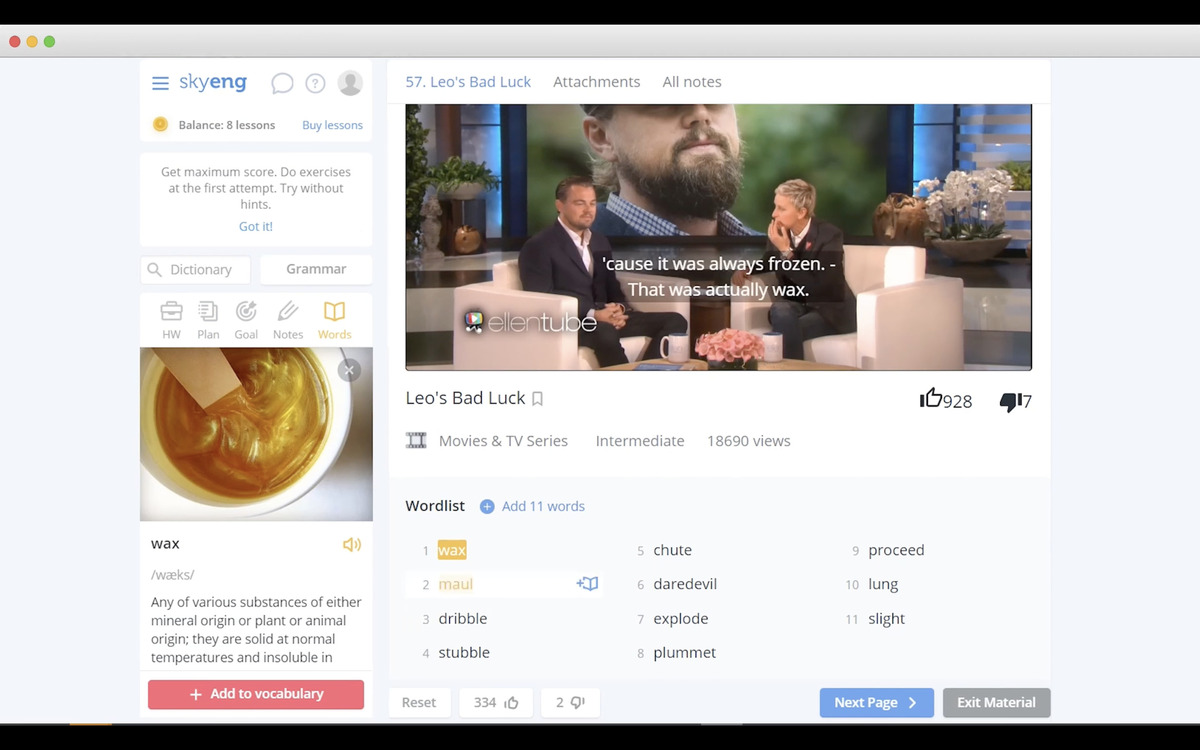The width and height of the screenshot is (1200, 750).
Task: Switch to the All notes tab
Action: tap(691, 82)
